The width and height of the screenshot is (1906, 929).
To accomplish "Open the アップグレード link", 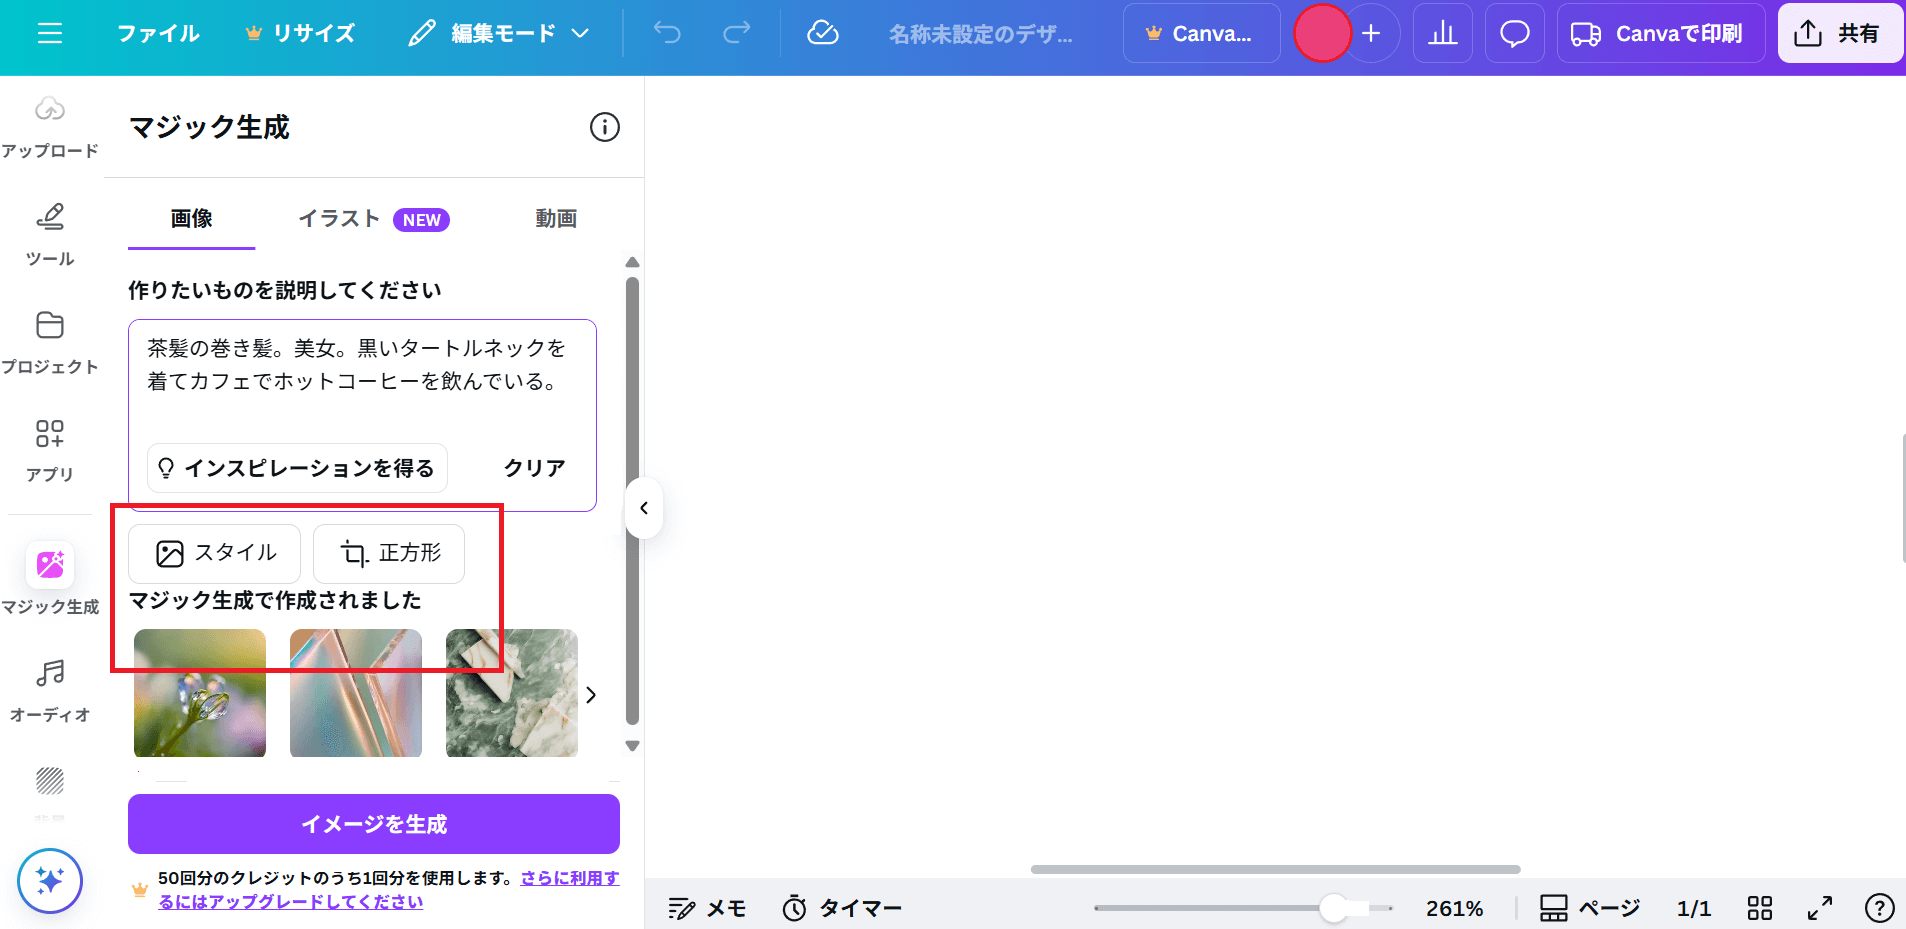I will tap(290, 901).
